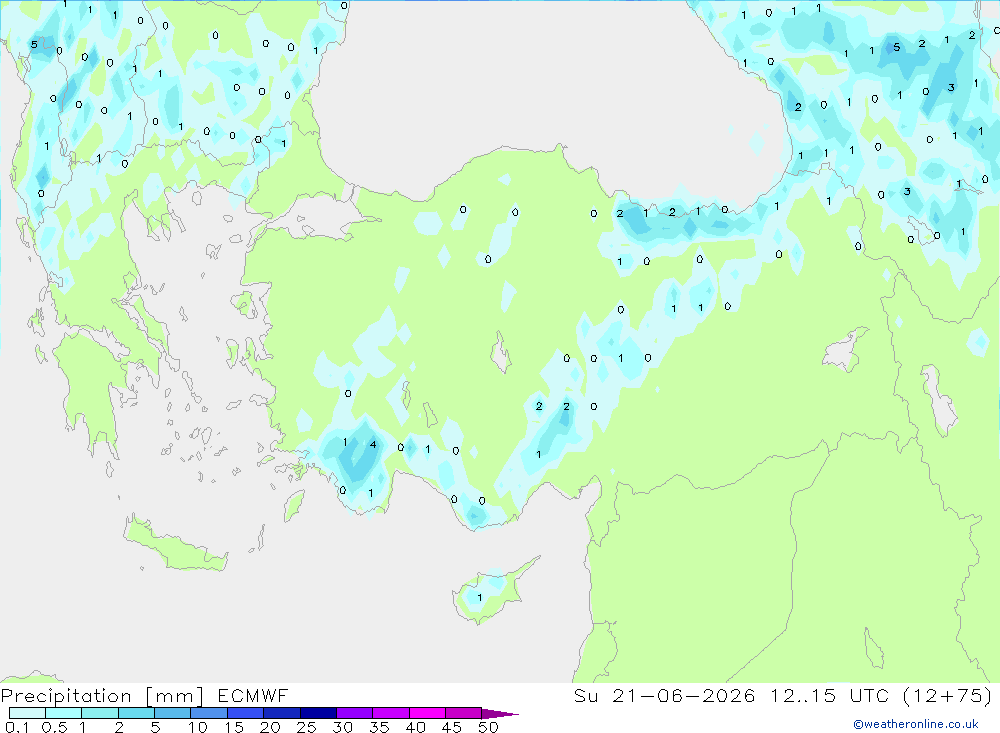Click the 0.5–1 mm legend color box
1000x733 pixels.
[64, 713]
